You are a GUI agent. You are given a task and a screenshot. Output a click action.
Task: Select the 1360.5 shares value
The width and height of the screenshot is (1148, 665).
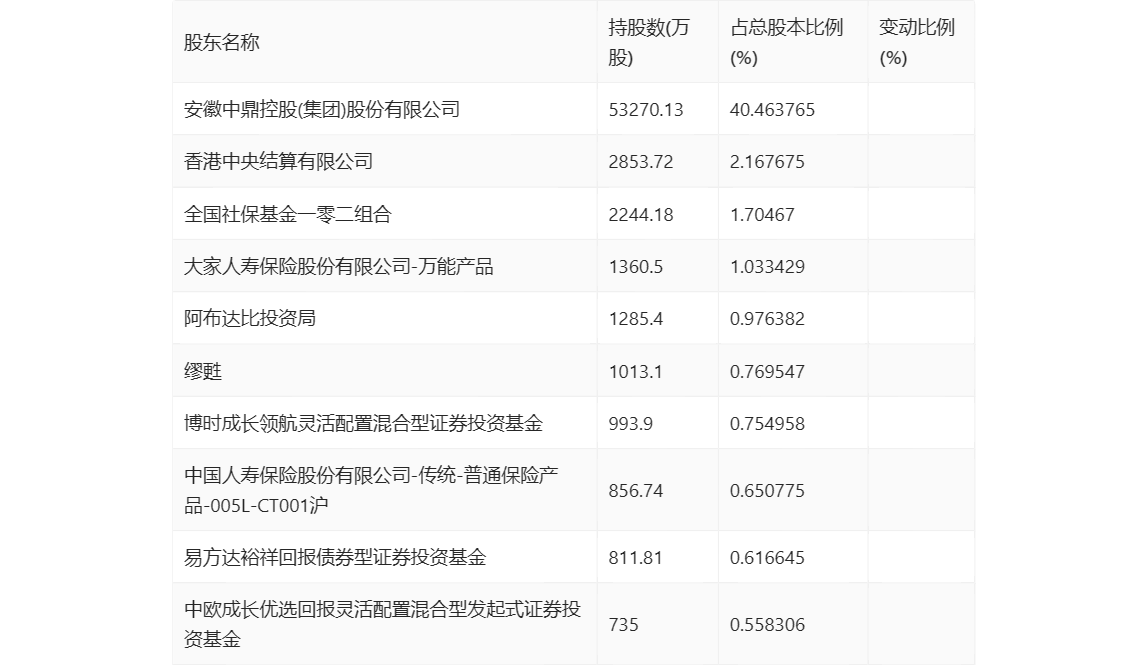pyautogui.click(x=636, y=267)
